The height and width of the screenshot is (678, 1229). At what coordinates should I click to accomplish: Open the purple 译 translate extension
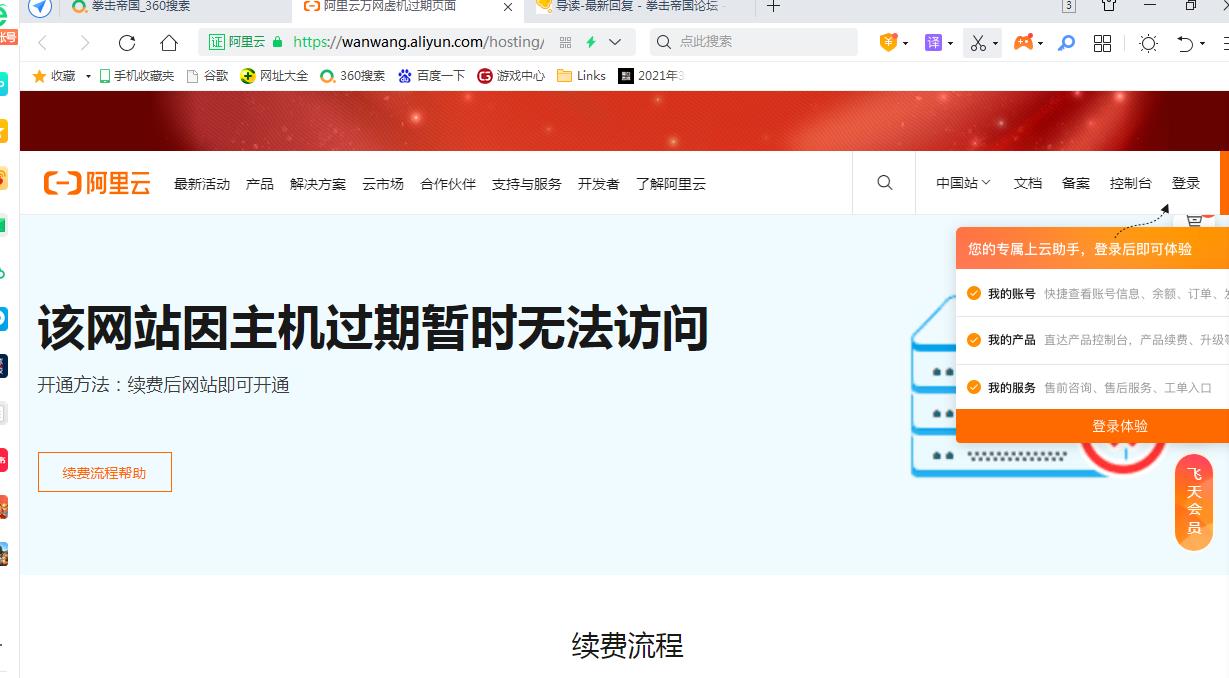click(933, 43)
